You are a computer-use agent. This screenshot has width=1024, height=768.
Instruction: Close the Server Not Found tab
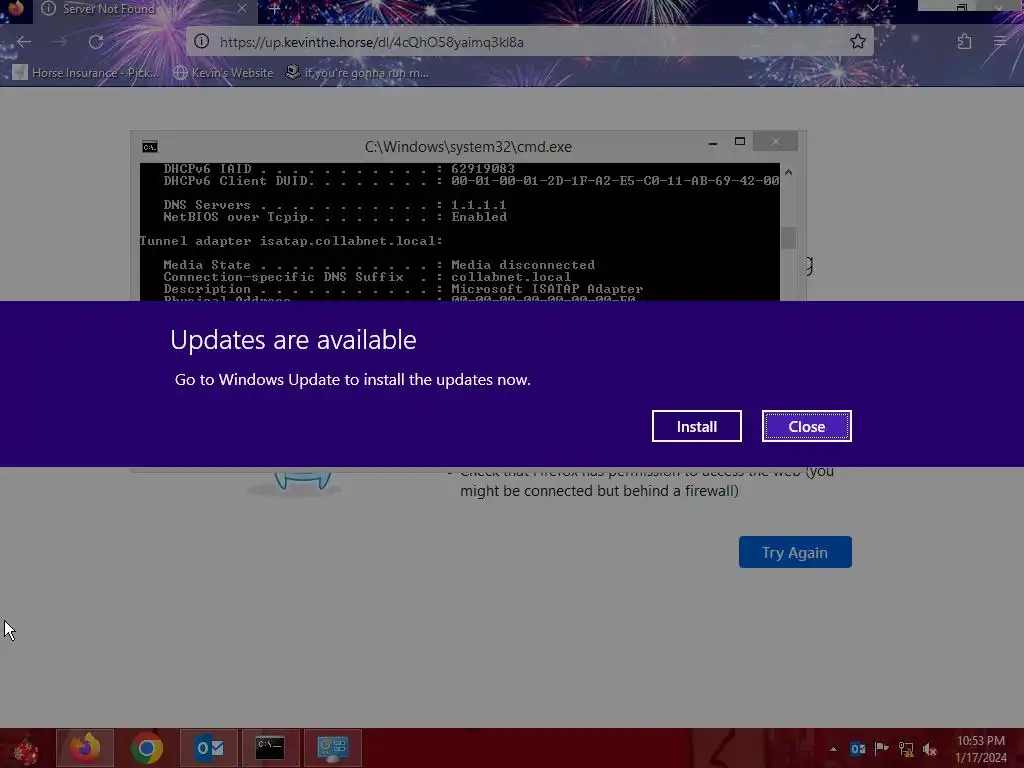coord(242,8)
